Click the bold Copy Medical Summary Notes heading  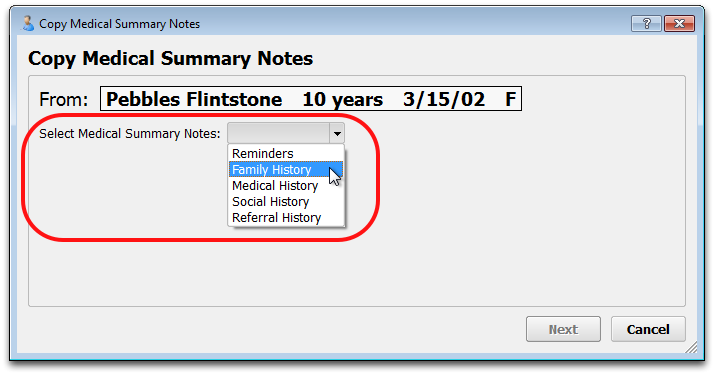[x=170, y=58]
